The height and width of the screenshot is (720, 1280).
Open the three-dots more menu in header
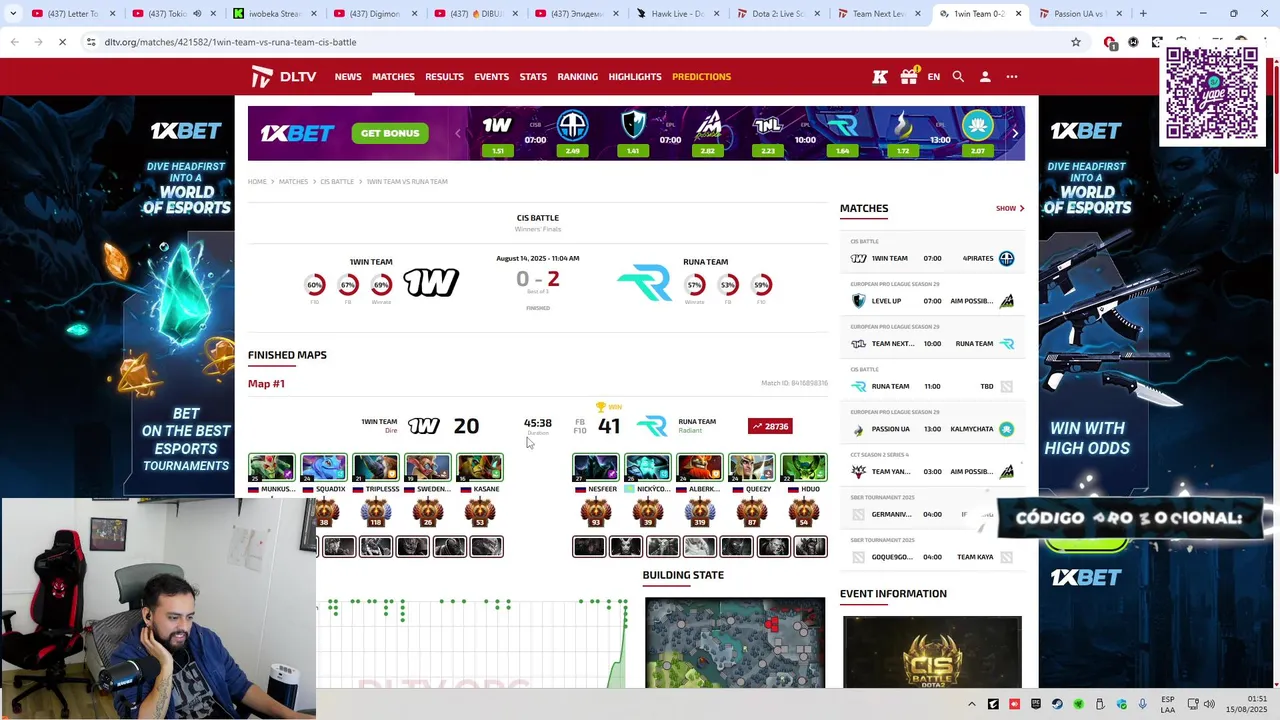tap(1012, 77)
